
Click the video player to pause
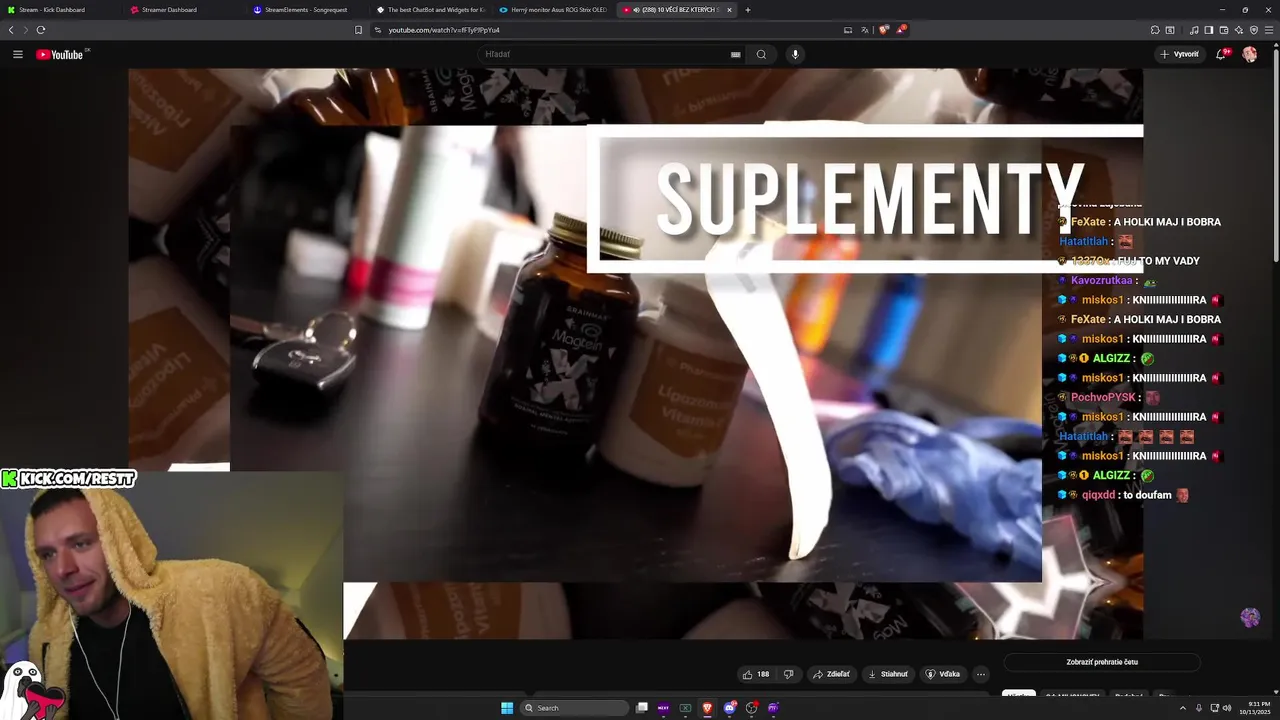pyautogui.click(x=635, y=353)
